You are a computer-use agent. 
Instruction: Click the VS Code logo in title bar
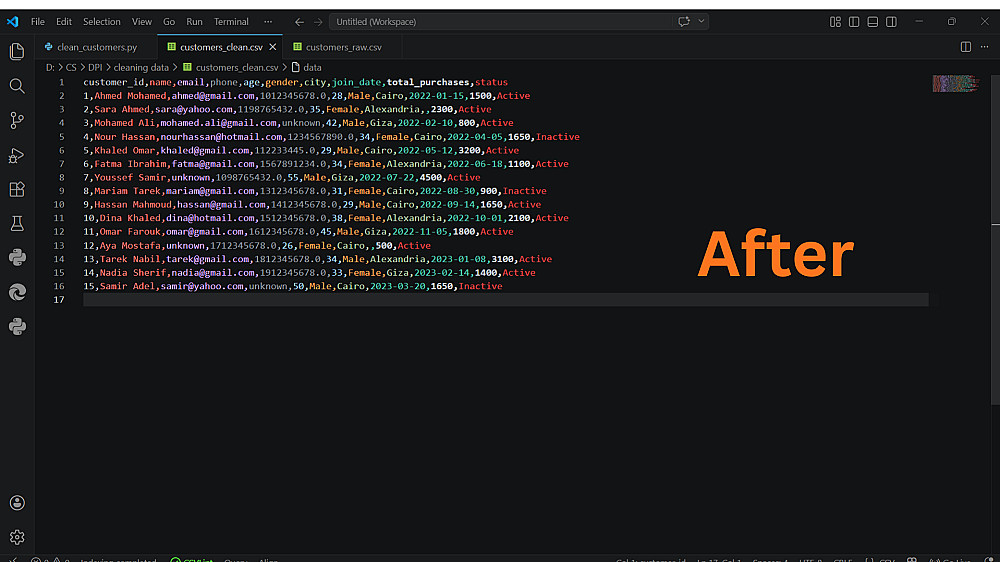pos(13,22)
